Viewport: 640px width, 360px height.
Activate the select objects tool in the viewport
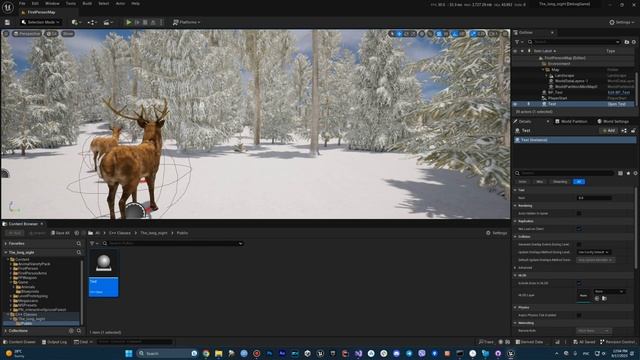click(x=392, y=34)
